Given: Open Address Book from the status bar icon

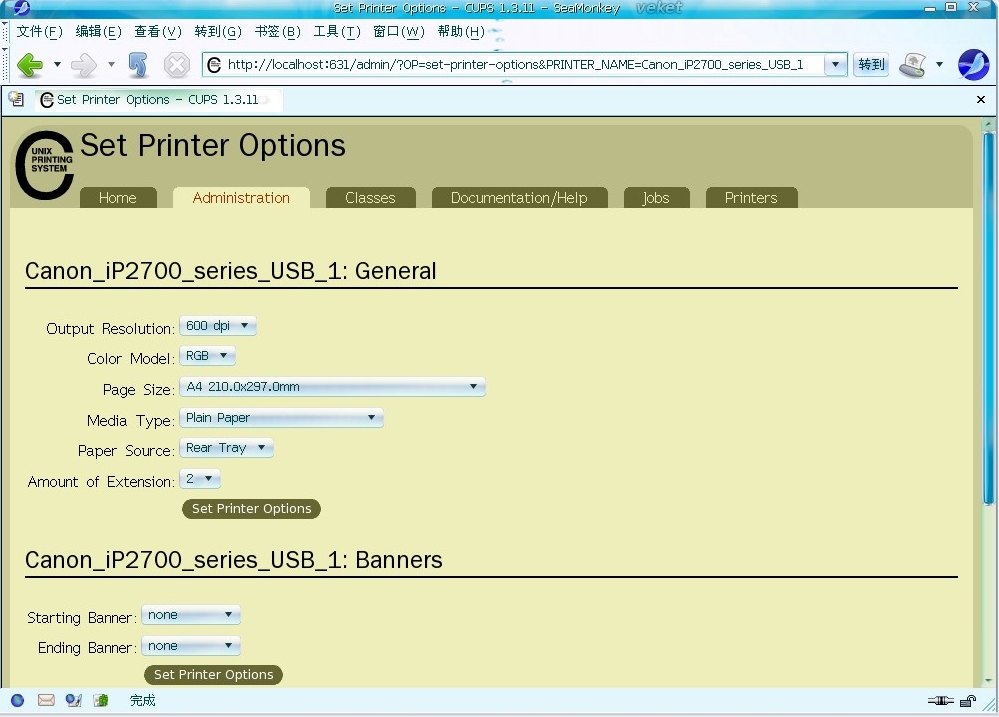Looking at the screenshot, I should pyautogui.click(x=101, y=700).
